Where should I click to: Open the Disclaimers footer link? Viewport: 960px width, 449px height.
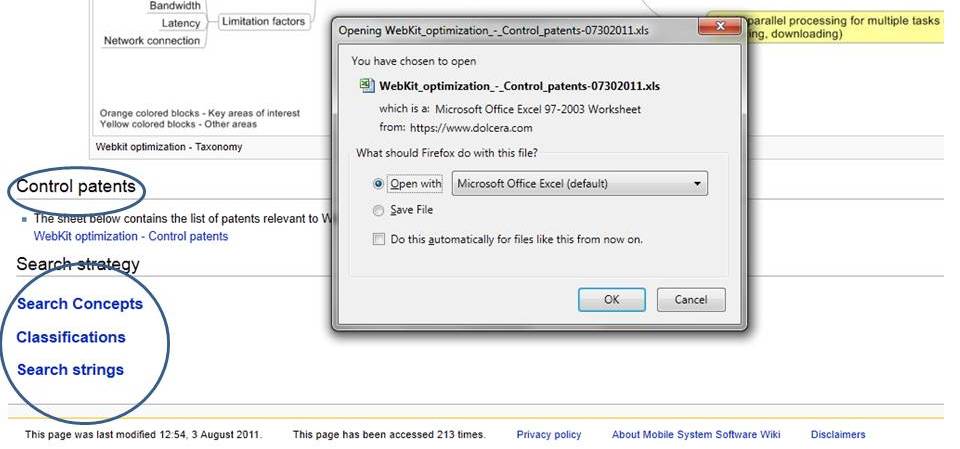(x=838, y=435)
